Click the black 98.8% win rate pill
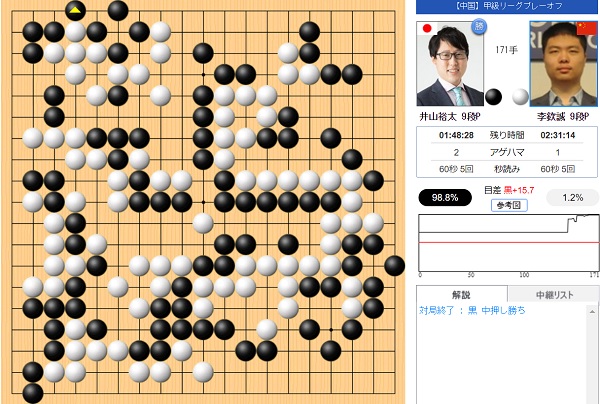Screen dimensions: 600x404 445,198
